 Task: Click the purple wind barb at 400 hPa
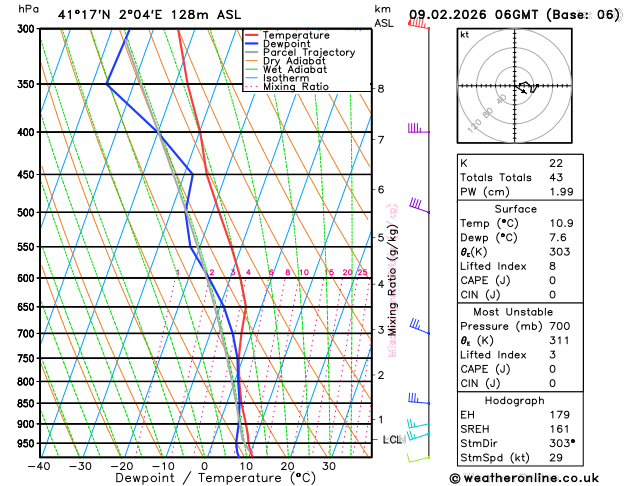tap(419, 128)
